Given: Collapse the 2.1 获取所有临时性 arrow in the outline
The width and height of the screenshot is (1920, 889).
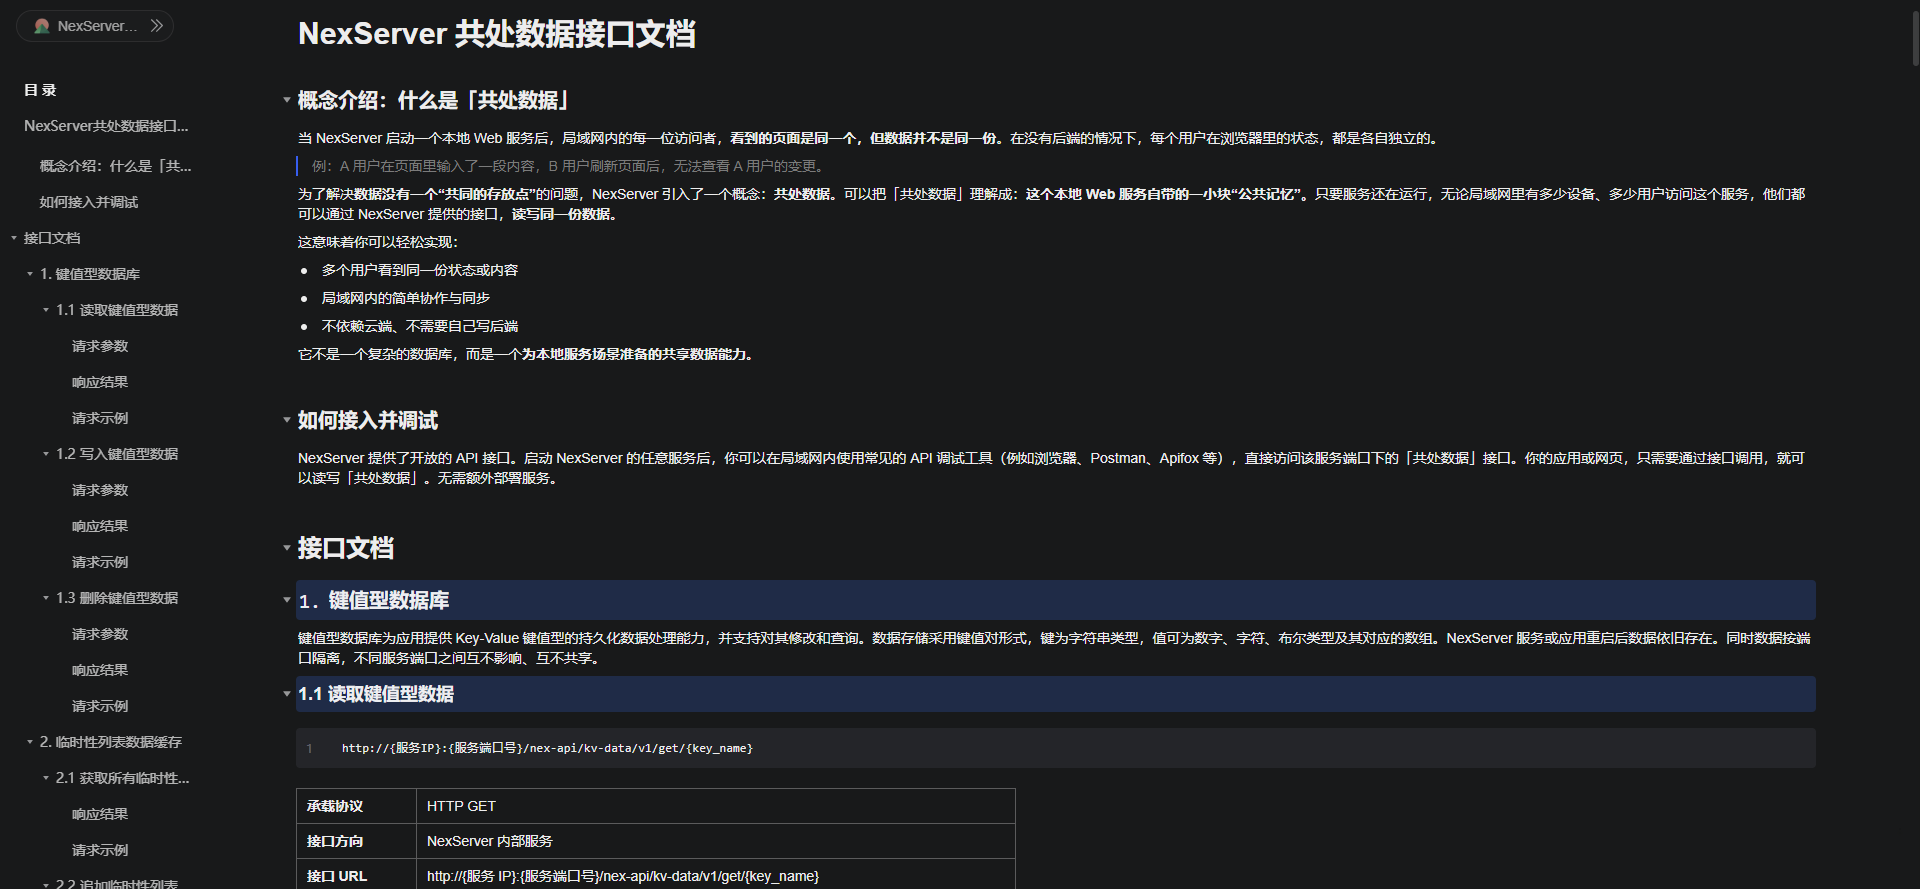Looking at the screenshot, I should [46, 778].
